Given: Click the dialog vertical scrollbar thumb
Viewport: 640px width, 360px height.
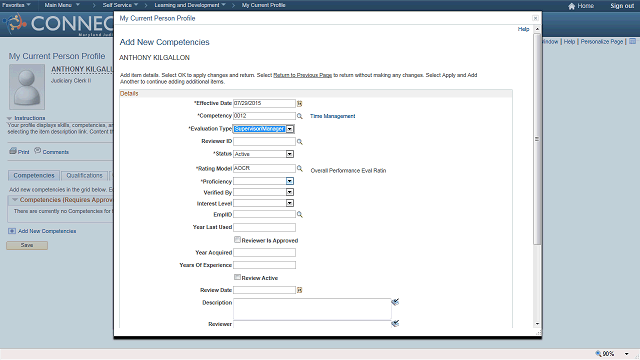Looking at the screenshot, I should click(x=537, y=139).
